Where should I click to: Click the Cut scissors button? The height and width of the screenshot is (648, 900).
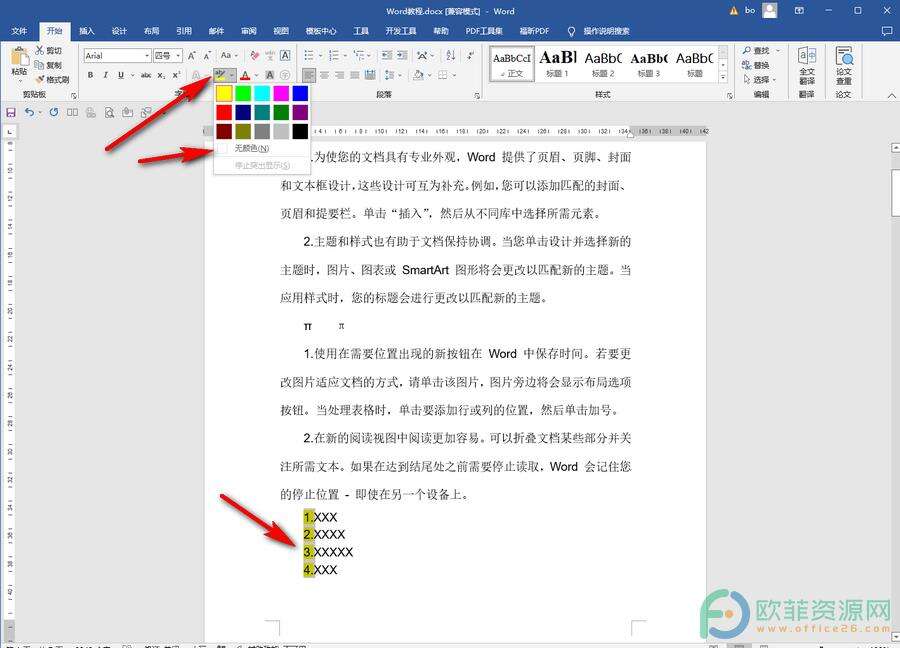coord(48,51)
